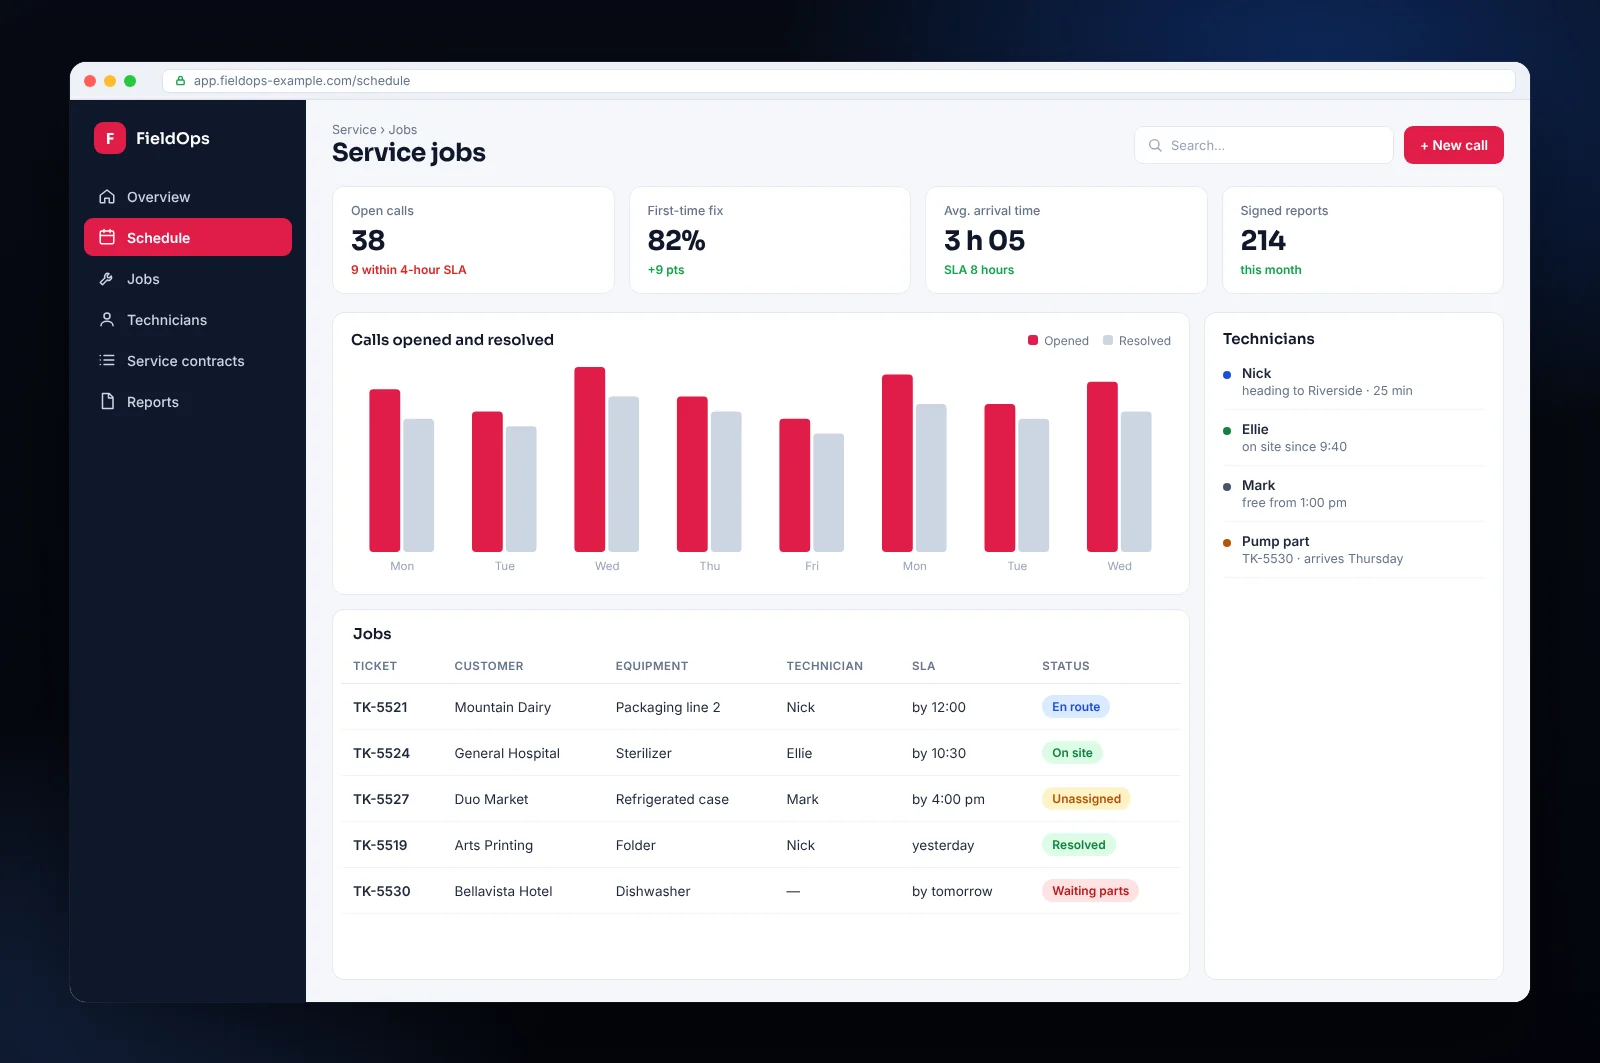Image resolution: width=1600 pixels, height=1063 pixels.
Task: Click the address bar lock icon
Action: (x=181, y=81)
